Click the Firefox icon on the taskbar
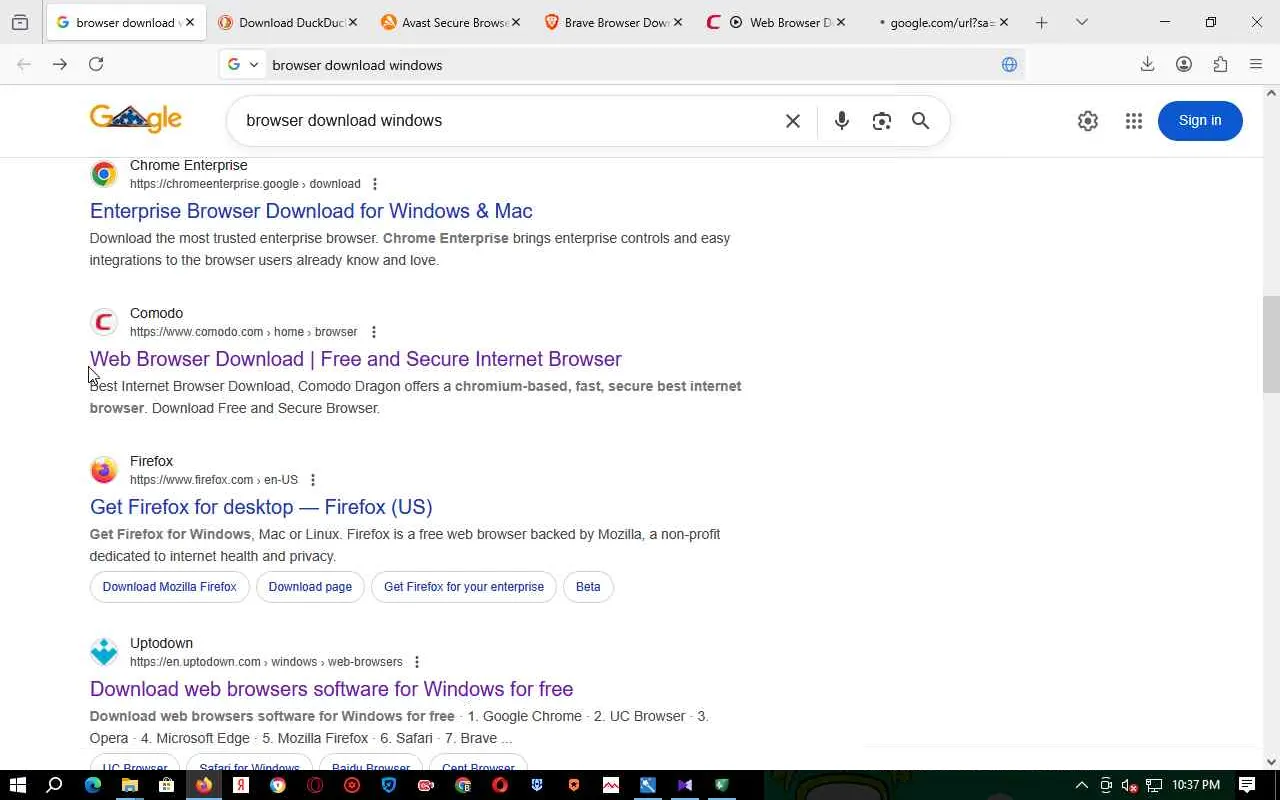The image size is (1280, 800). [x=204, y=785]
